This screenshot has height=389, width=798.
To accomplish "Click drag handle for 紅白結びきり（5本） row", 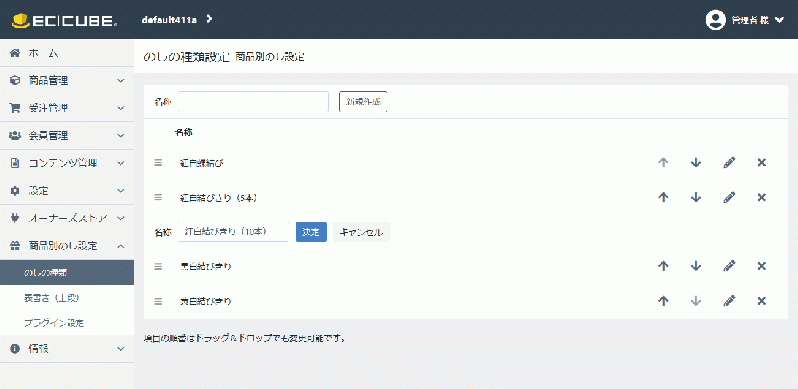I will click(x=158, y=197).
